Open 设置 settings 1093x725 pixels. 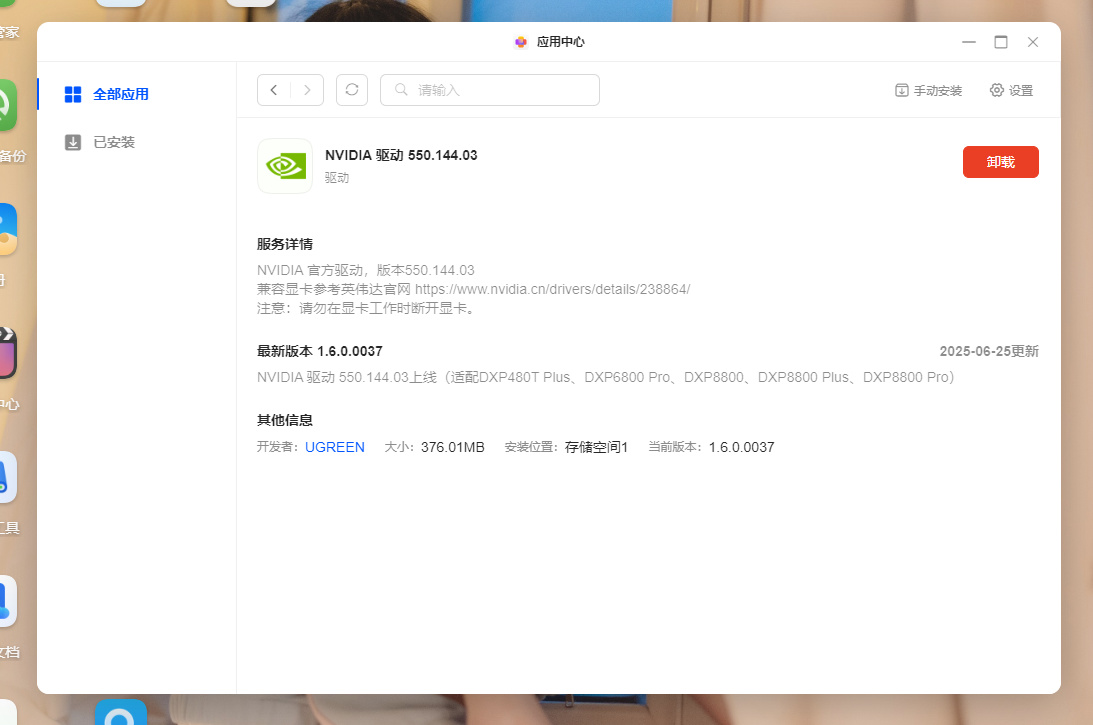(x=1011, y=91)
